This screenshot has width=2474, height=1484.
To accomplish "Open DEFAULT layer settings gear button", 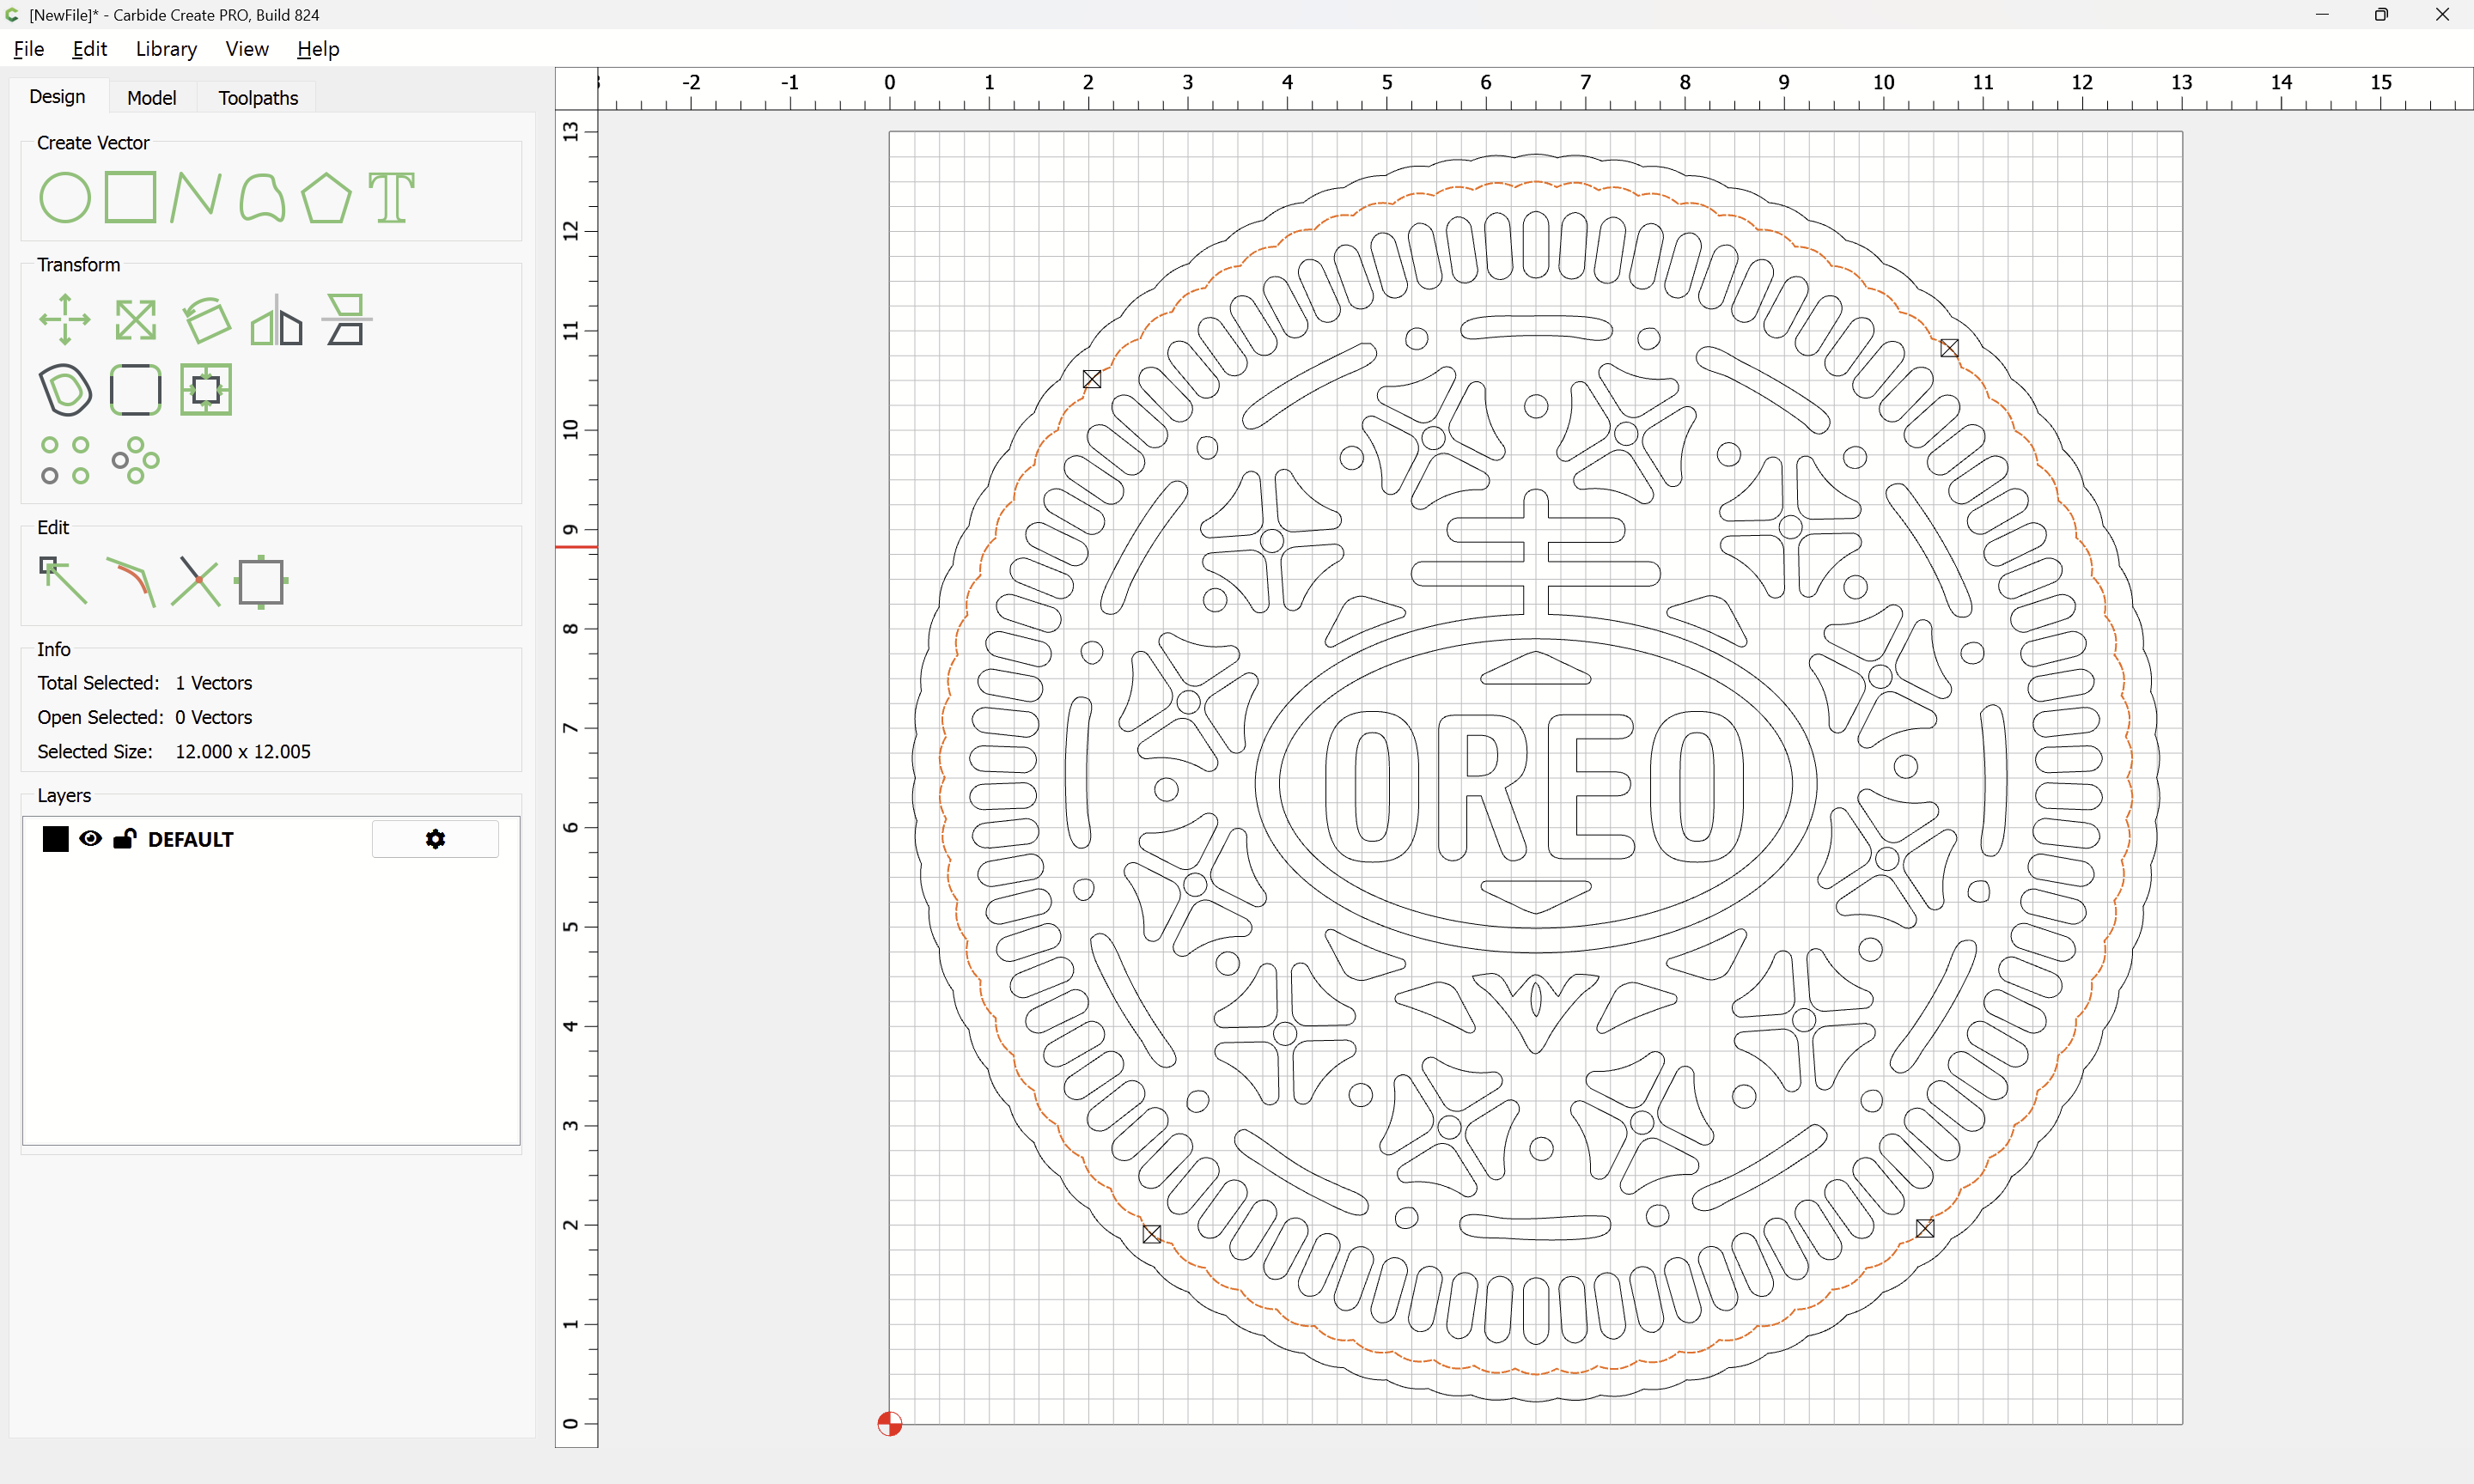I will click(x=435, y=839).
